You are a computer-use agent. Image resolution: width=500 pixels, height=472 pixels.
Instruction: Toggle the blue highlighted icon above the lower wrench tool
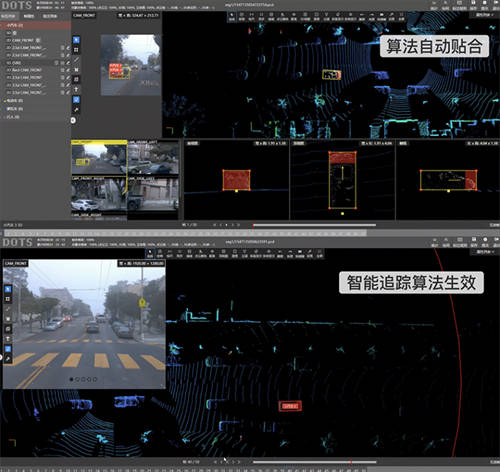coord(8,349)
